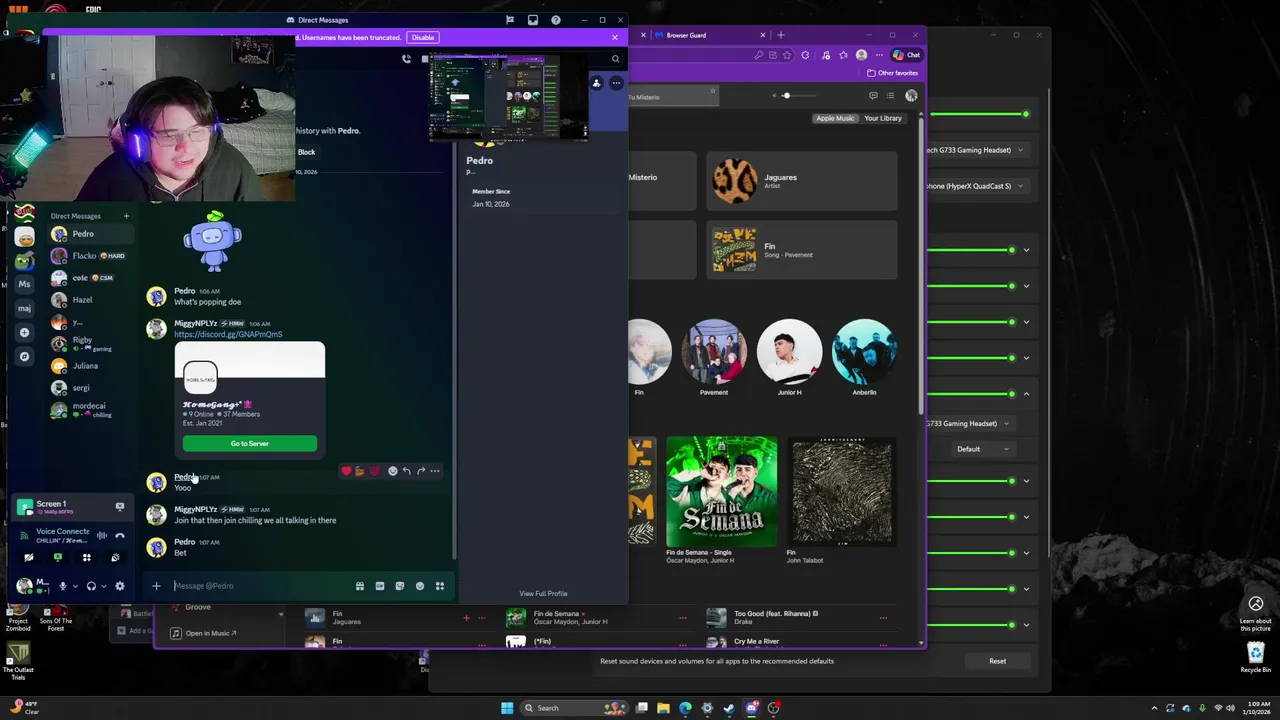This screenshot has height=720, width=1280.
Task: Start a voice call with Pedro
Action: tap(406, 59)
